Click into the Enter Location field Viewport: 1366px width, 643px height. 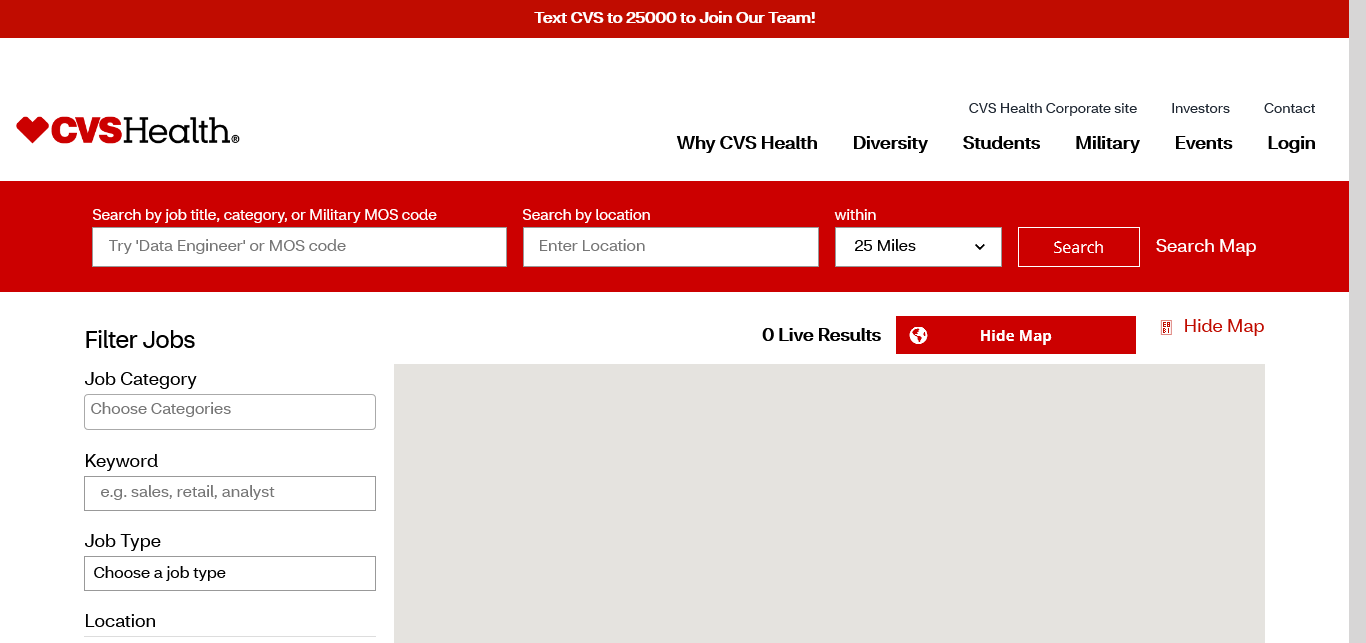[x=670, y=247]
